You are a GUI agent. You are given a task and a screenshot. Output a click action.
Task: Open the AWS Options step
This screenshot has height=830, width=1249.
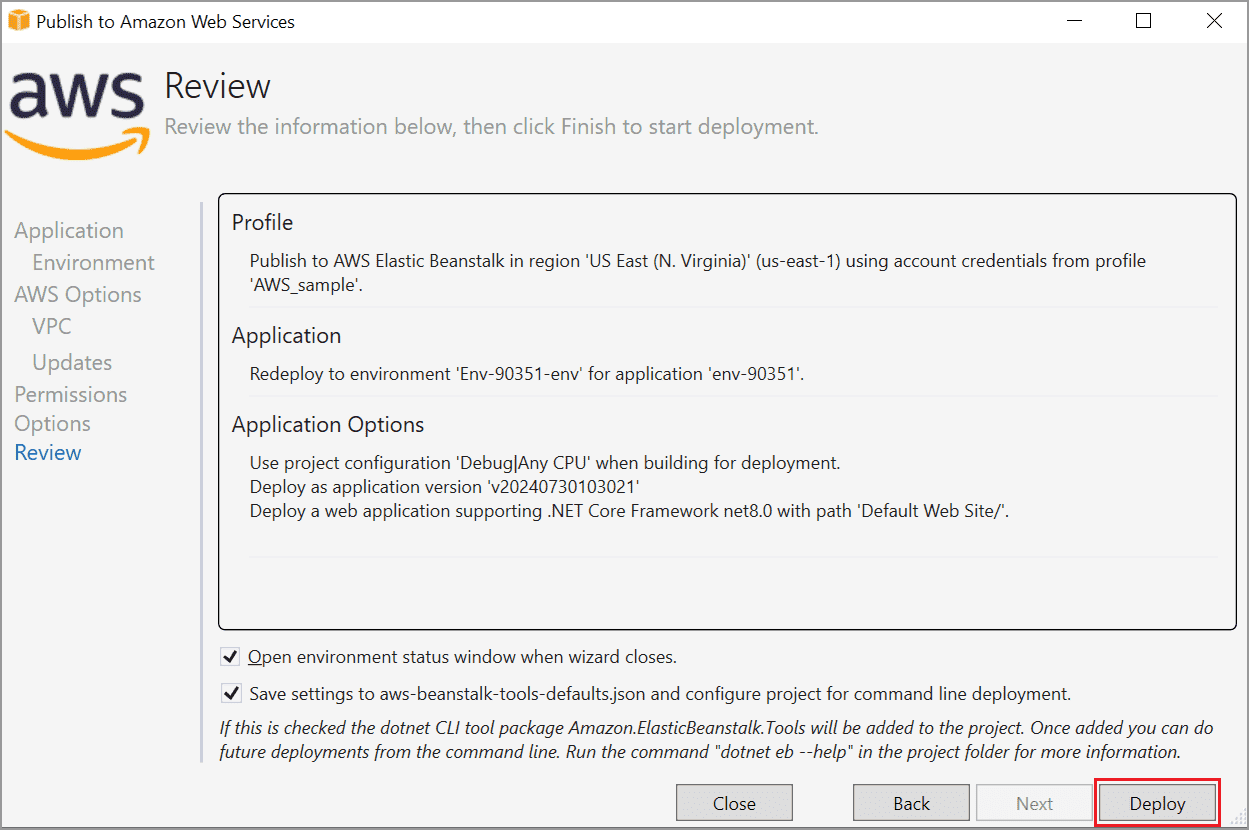click(x=77, y=294)
